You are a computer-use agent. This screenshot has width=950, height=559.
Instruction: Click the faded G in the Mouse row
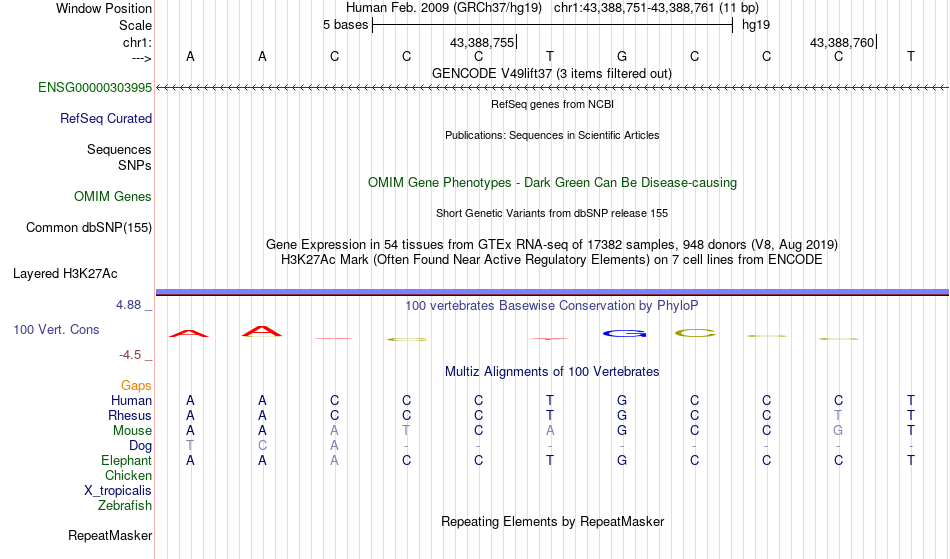click(x=838, y=431)
